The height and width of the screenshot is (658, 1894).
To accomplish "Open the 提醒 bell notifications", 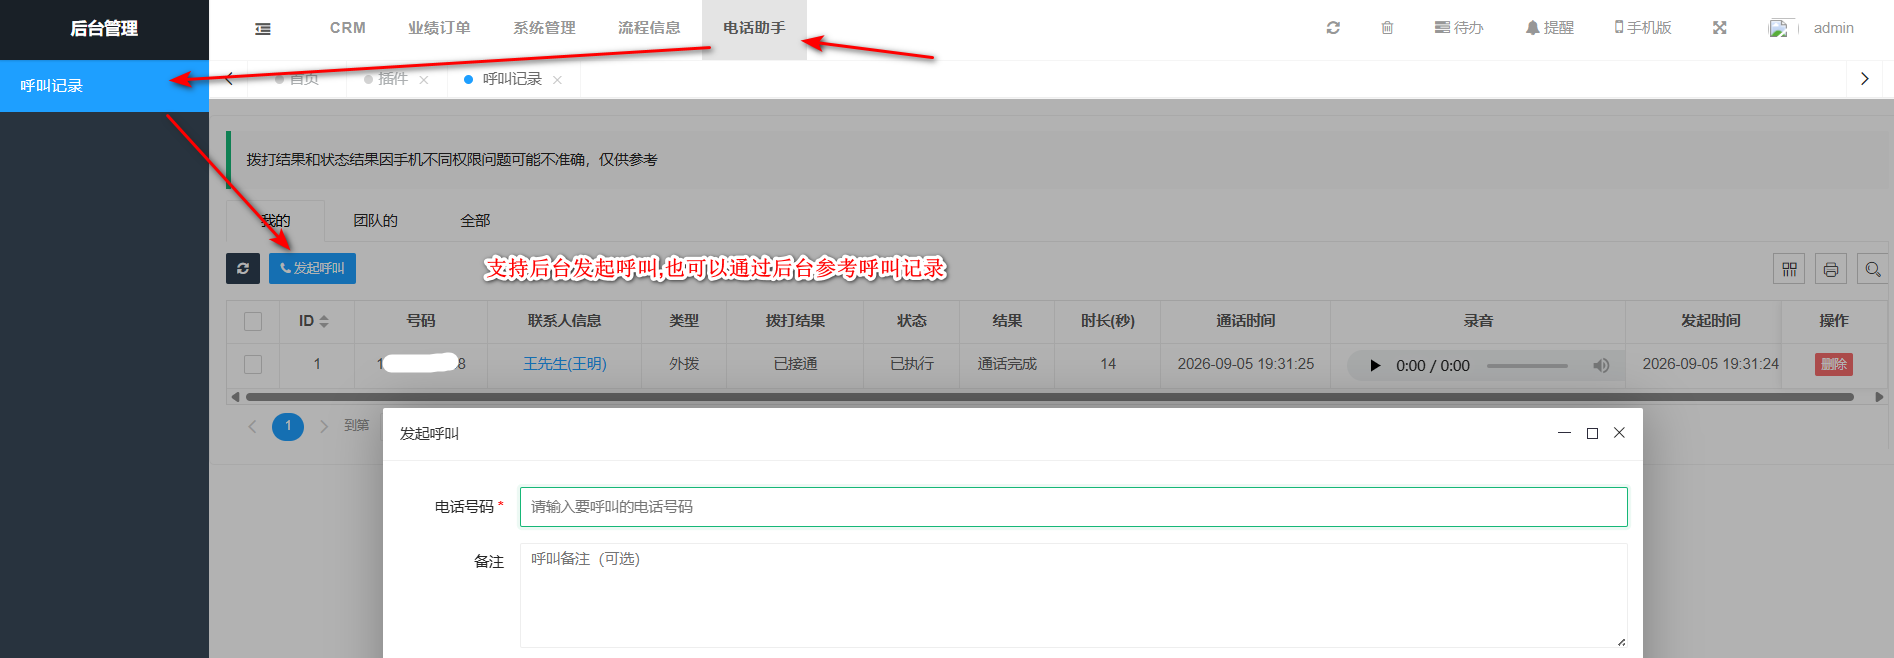I will pyautogui.click(x=1549, y=28).
